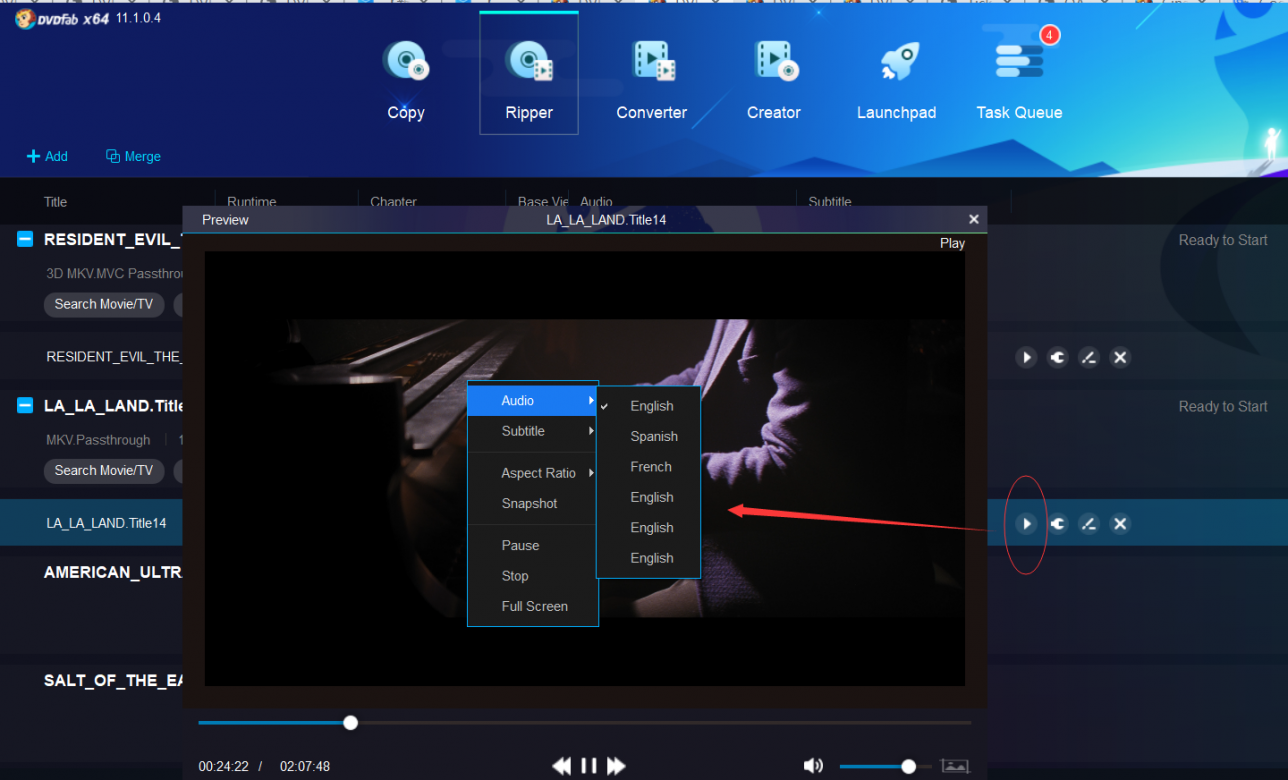Click the Play label in Preview

coord(952,243)
